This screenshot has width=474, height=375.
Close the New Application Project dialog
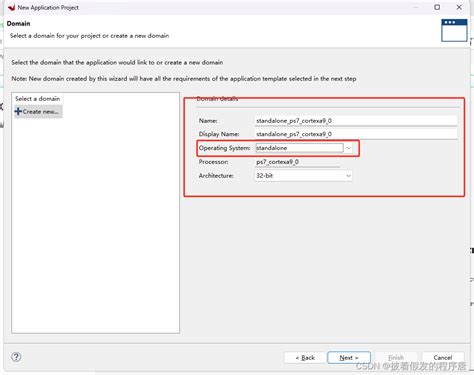(459, 7)
